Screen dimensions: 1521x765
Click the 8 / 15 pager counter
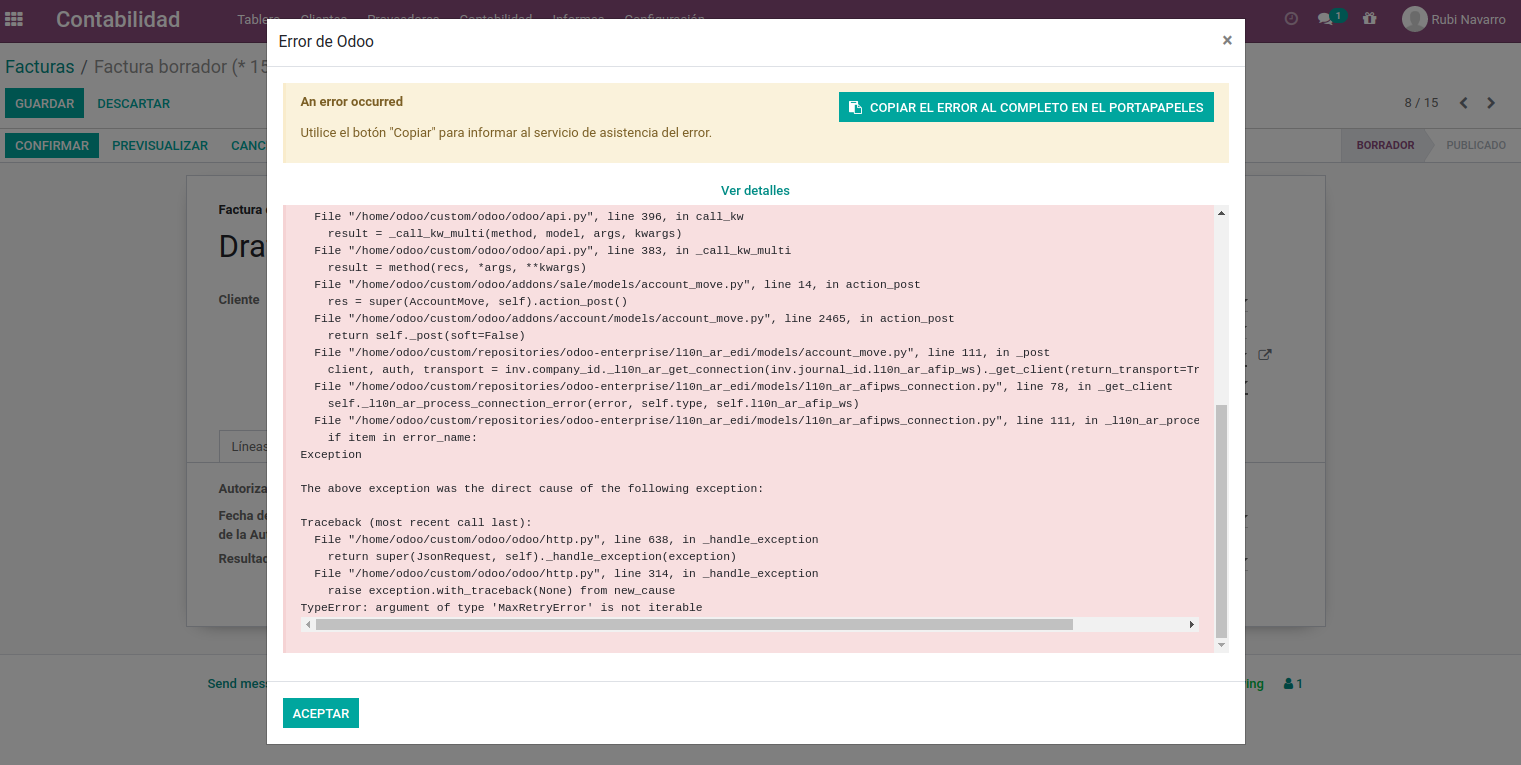click(x=1421, y=103)
